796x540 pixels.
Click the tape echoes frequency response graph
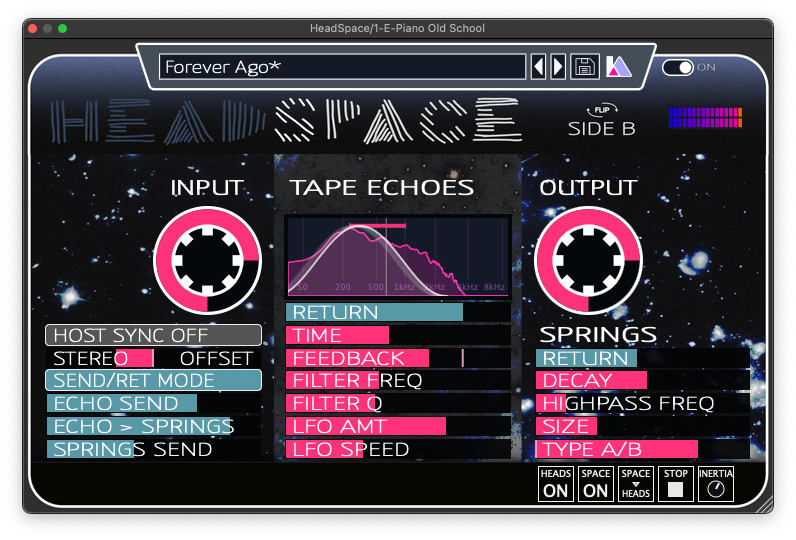click(x=397, y=256)
